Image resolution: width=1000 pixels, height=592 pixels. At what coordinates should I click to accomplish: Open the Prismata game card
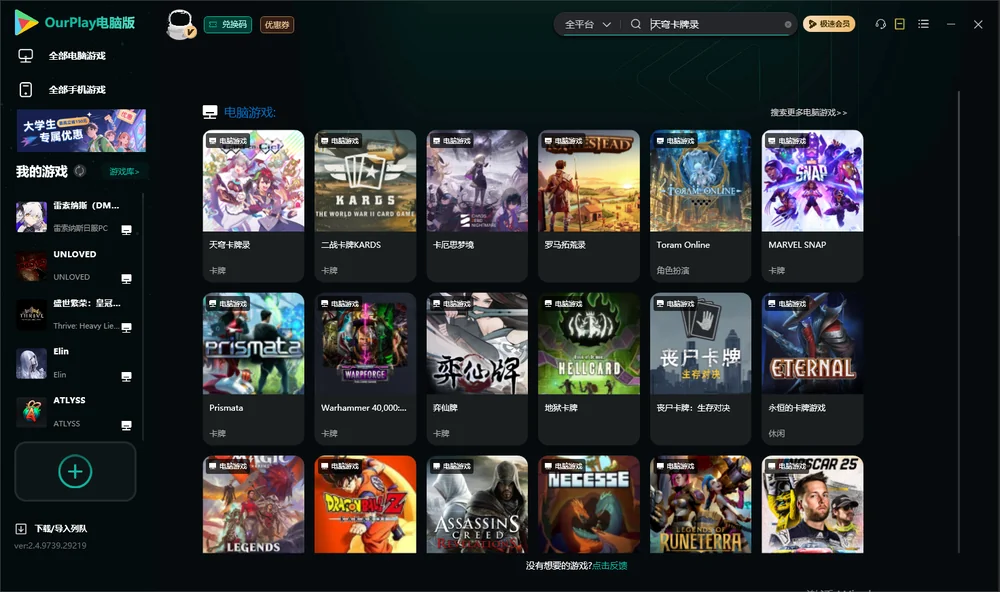[x=253, y=368]
